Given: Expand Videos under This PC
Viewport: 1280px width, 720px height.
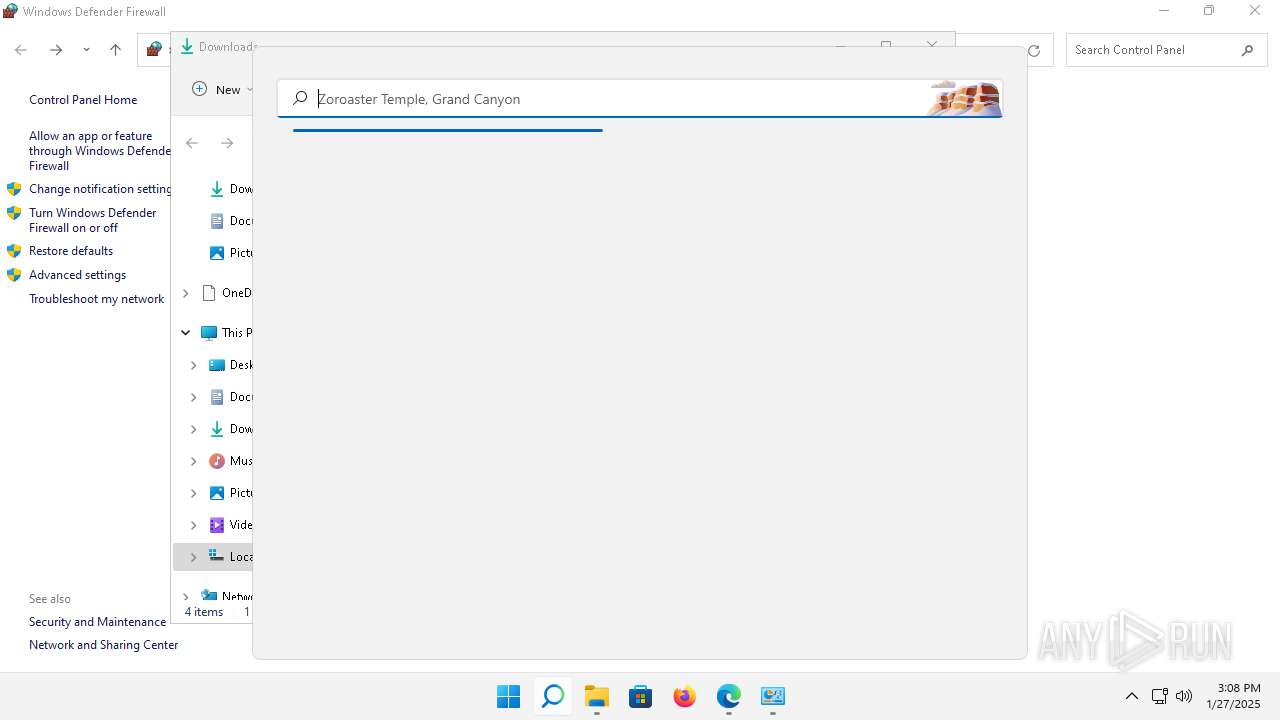Looking at the screenshot, I should click(194, 525).
